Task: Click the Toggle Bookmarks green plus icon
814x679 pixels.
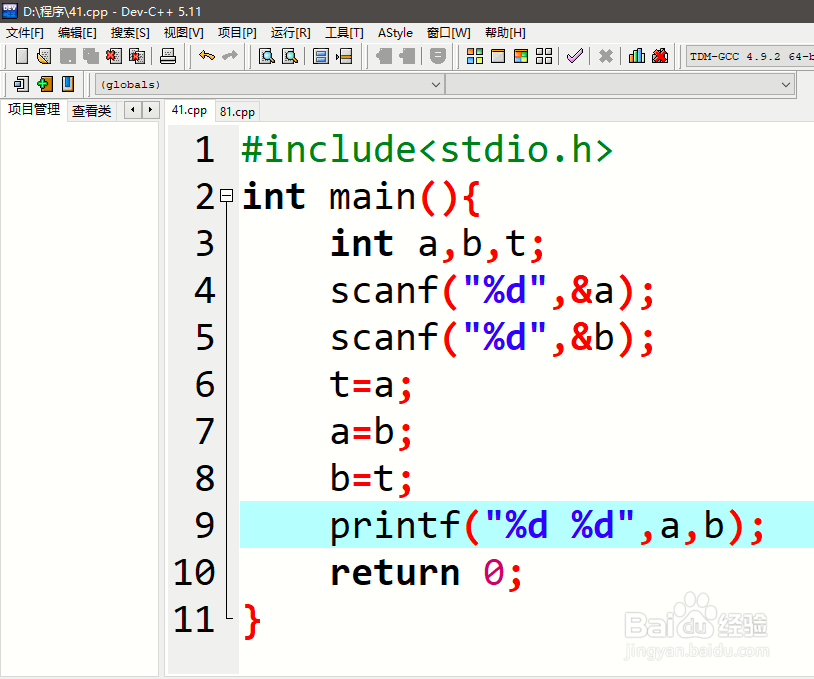Action: 45,84
